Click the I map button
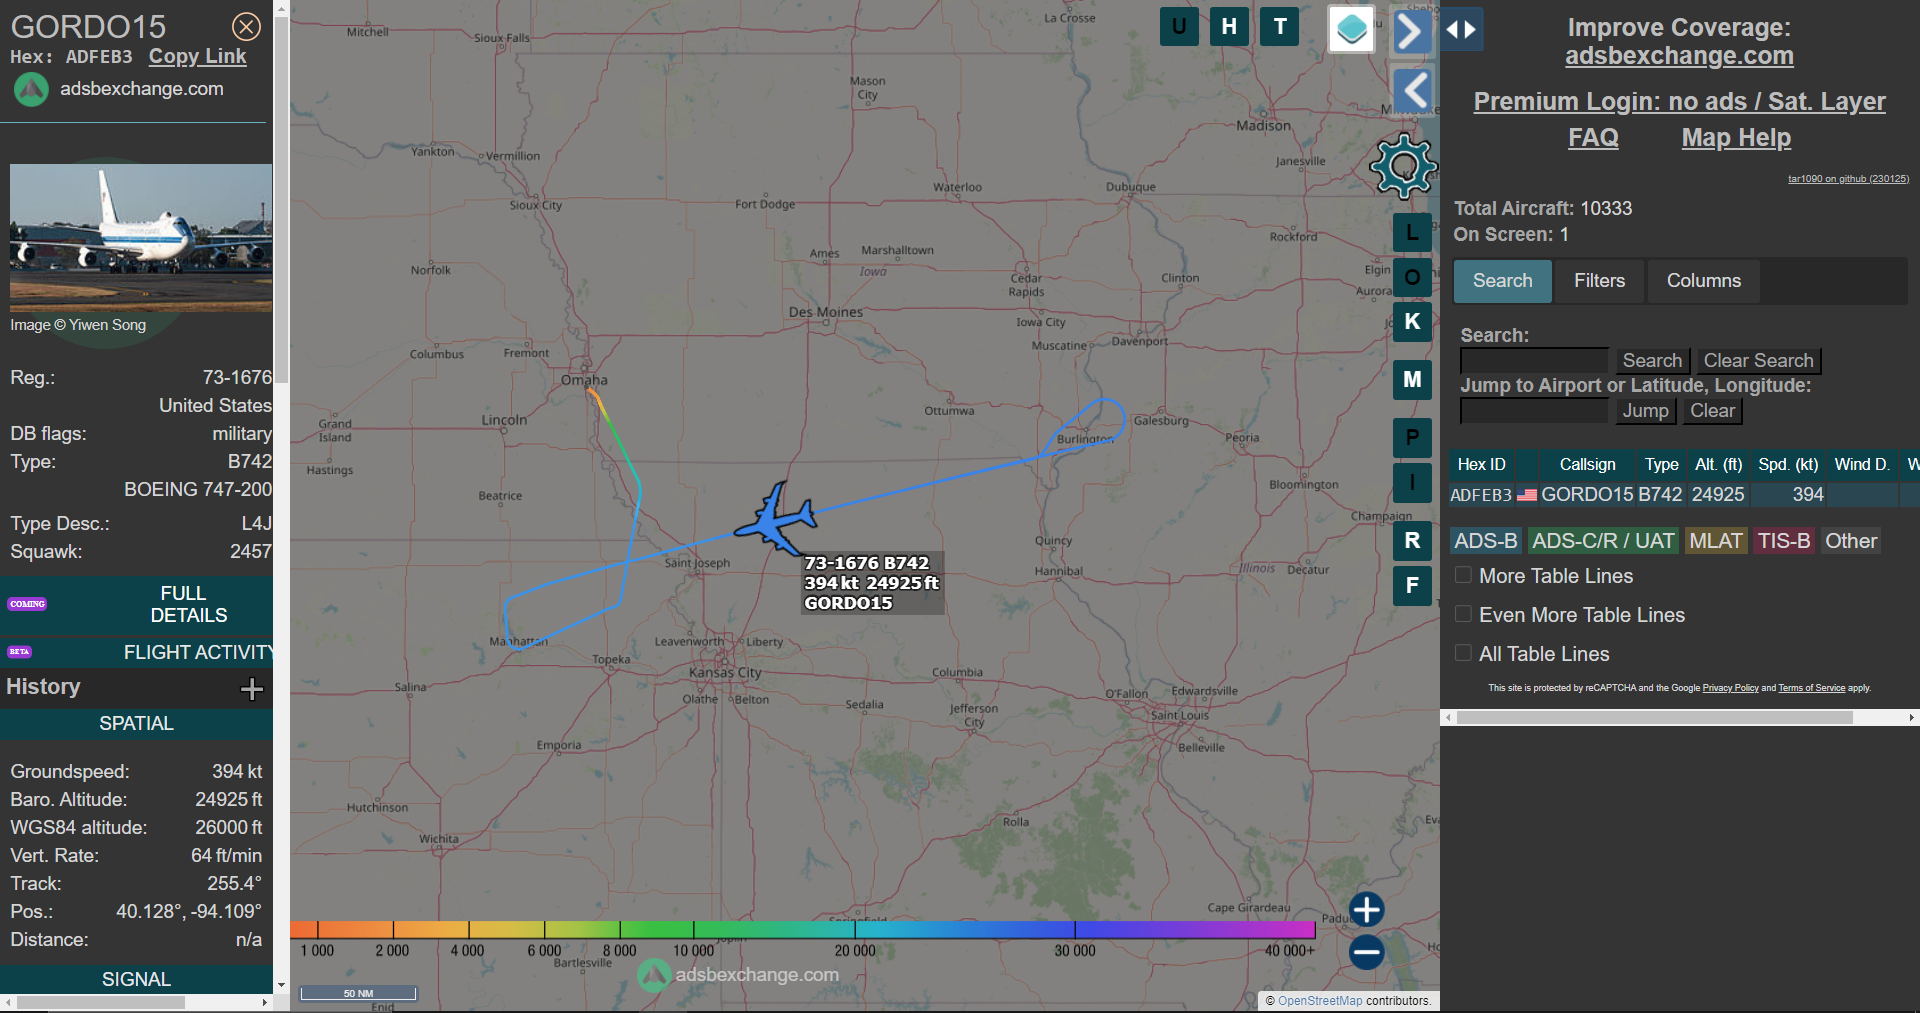This screenshot has height=1013, width=1920. (1412, 483)
